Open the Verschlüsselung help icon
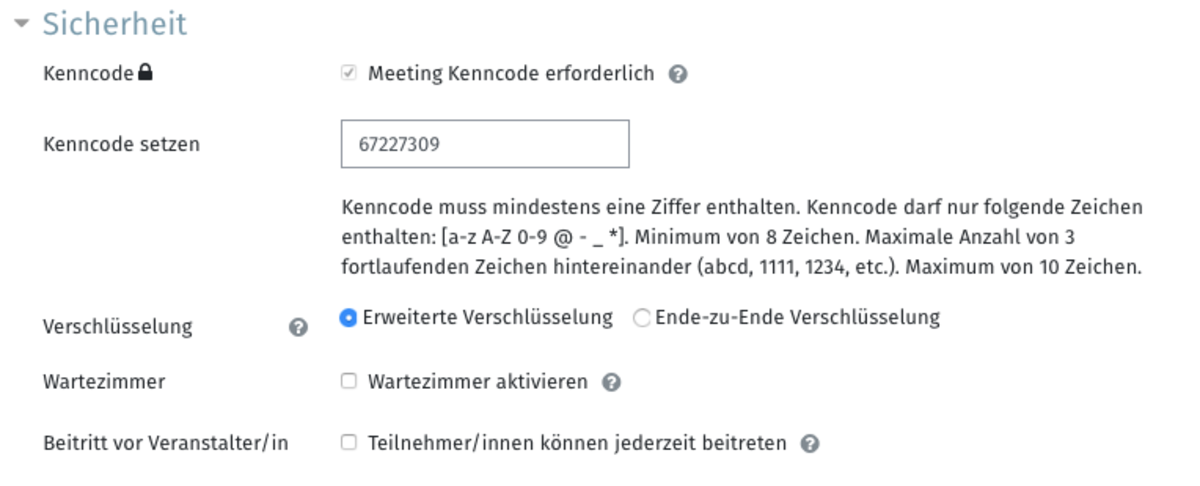 pos(298,327)
